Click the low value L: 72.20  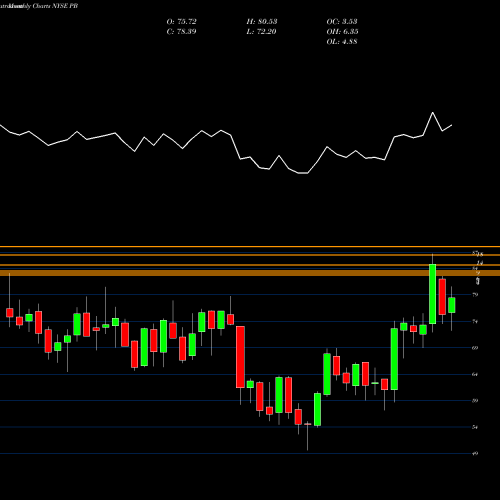[x=261, y=32]
